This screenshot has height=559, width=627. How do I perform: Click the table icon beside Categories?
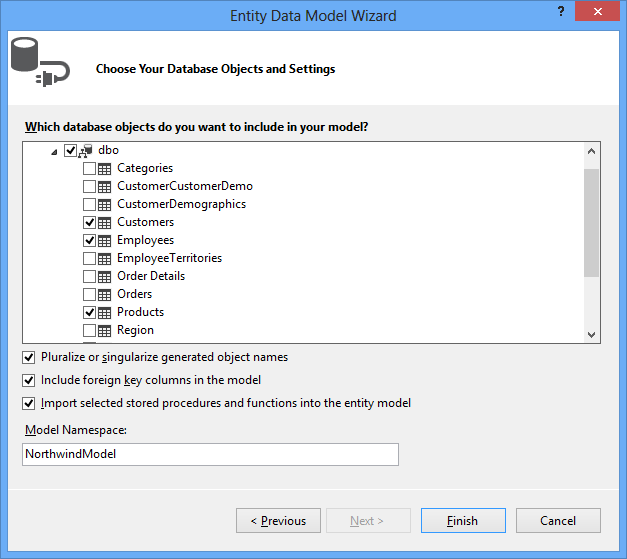coord(105,168)
